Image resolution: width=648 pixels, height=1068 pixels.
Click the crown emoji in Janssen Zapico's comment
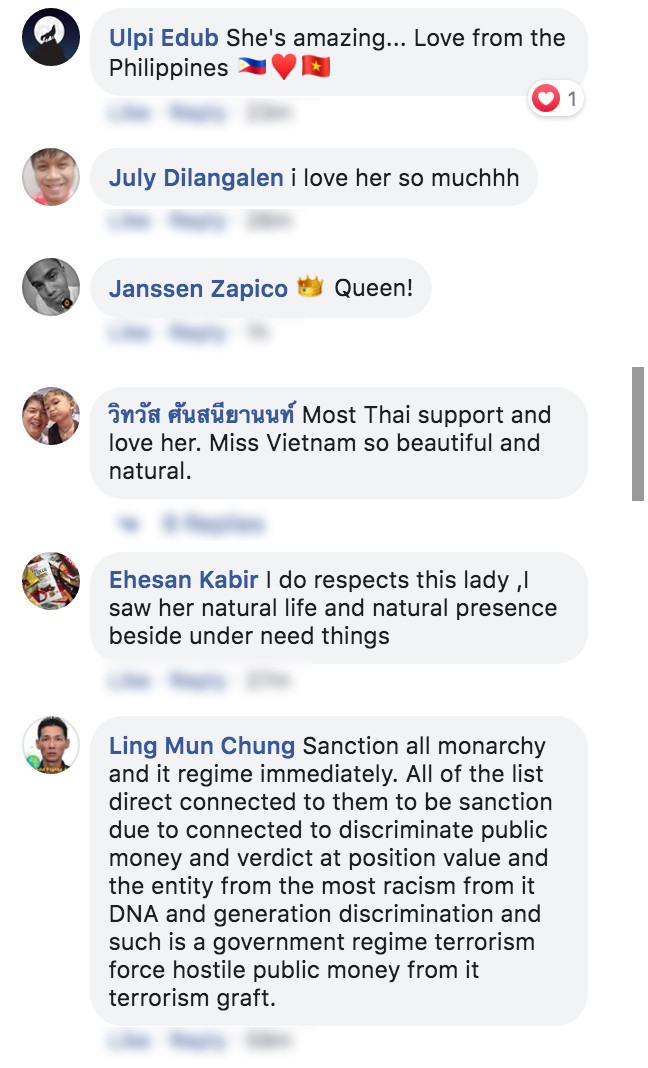point(310,288)
